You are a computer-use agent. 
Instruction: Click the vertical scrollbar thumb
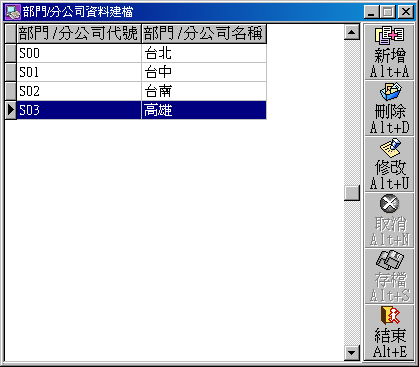click(x=352, y=193)
